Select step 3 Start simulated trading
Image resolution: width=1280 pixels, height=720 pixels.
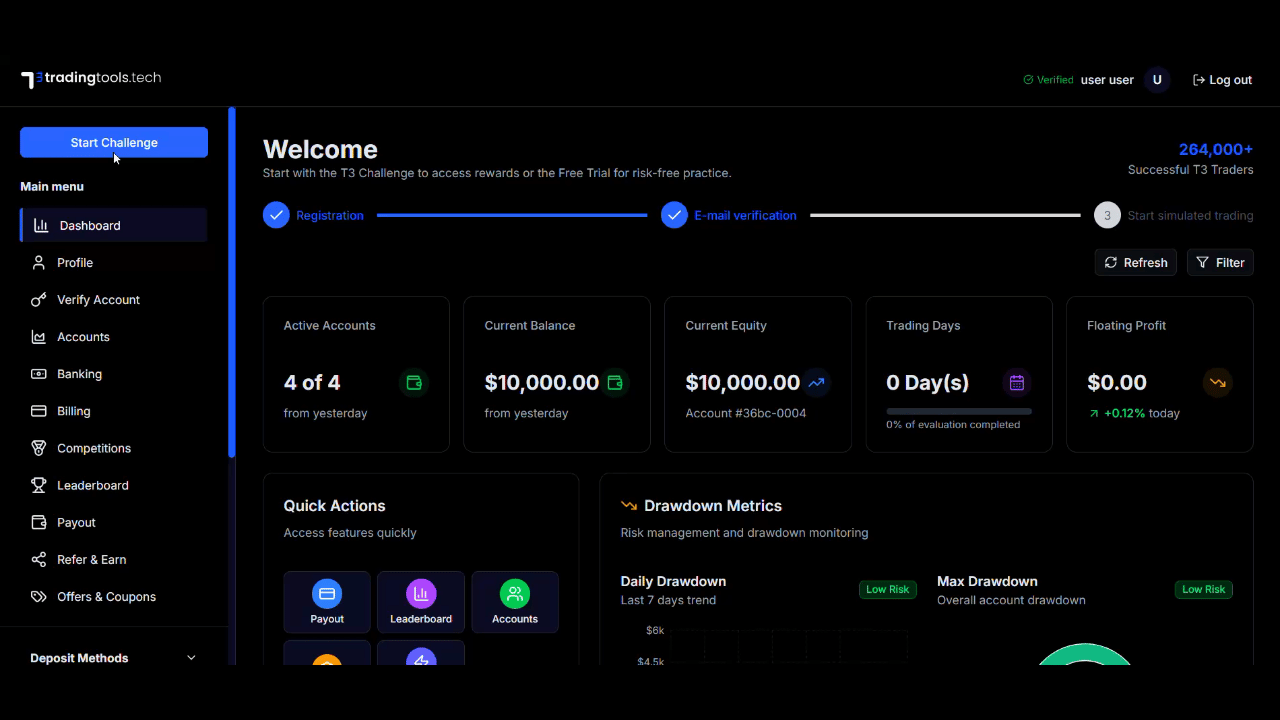tap(1107, 215)
